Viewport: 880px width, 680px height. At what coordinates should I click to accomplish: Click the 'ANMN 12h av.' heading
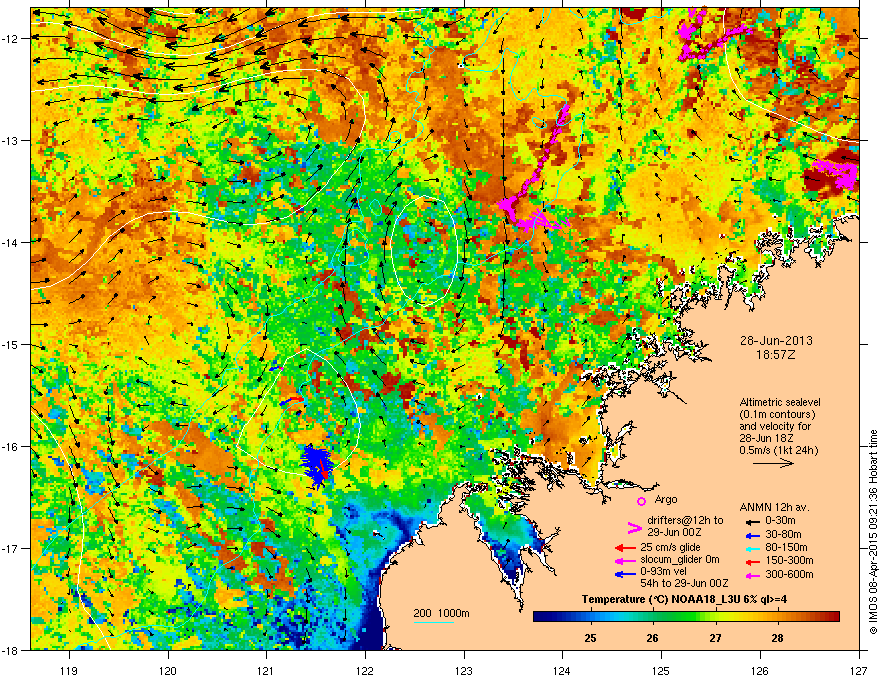point(774,508)
